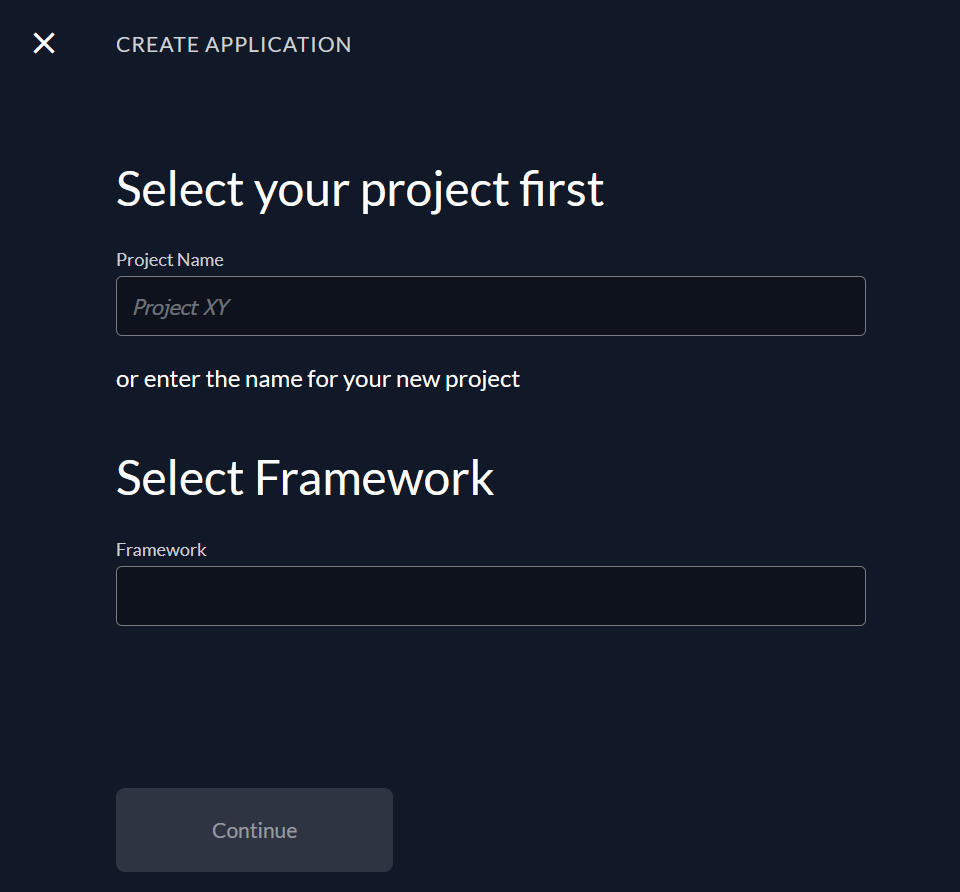This screenshot has height=892, width=960.
Task: Click the "CREATE APPLICATION" header title
Action: 233,45
